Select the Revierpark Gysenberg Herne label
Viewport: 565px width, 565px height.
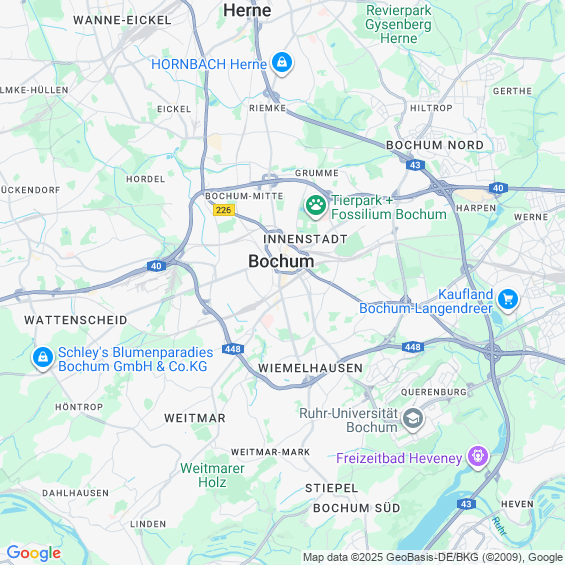pos(398,24)
